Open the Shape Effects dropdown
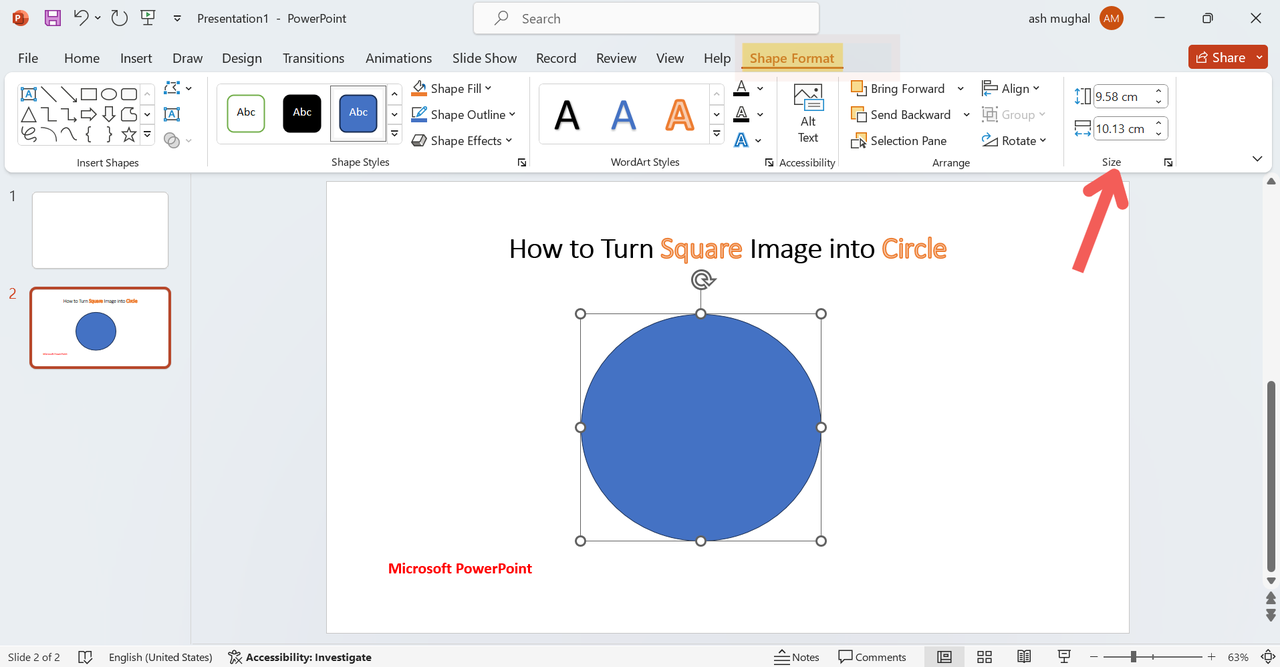Viewport: 1280px width, 667px height. pyautogui.click(x=462, y=141)
